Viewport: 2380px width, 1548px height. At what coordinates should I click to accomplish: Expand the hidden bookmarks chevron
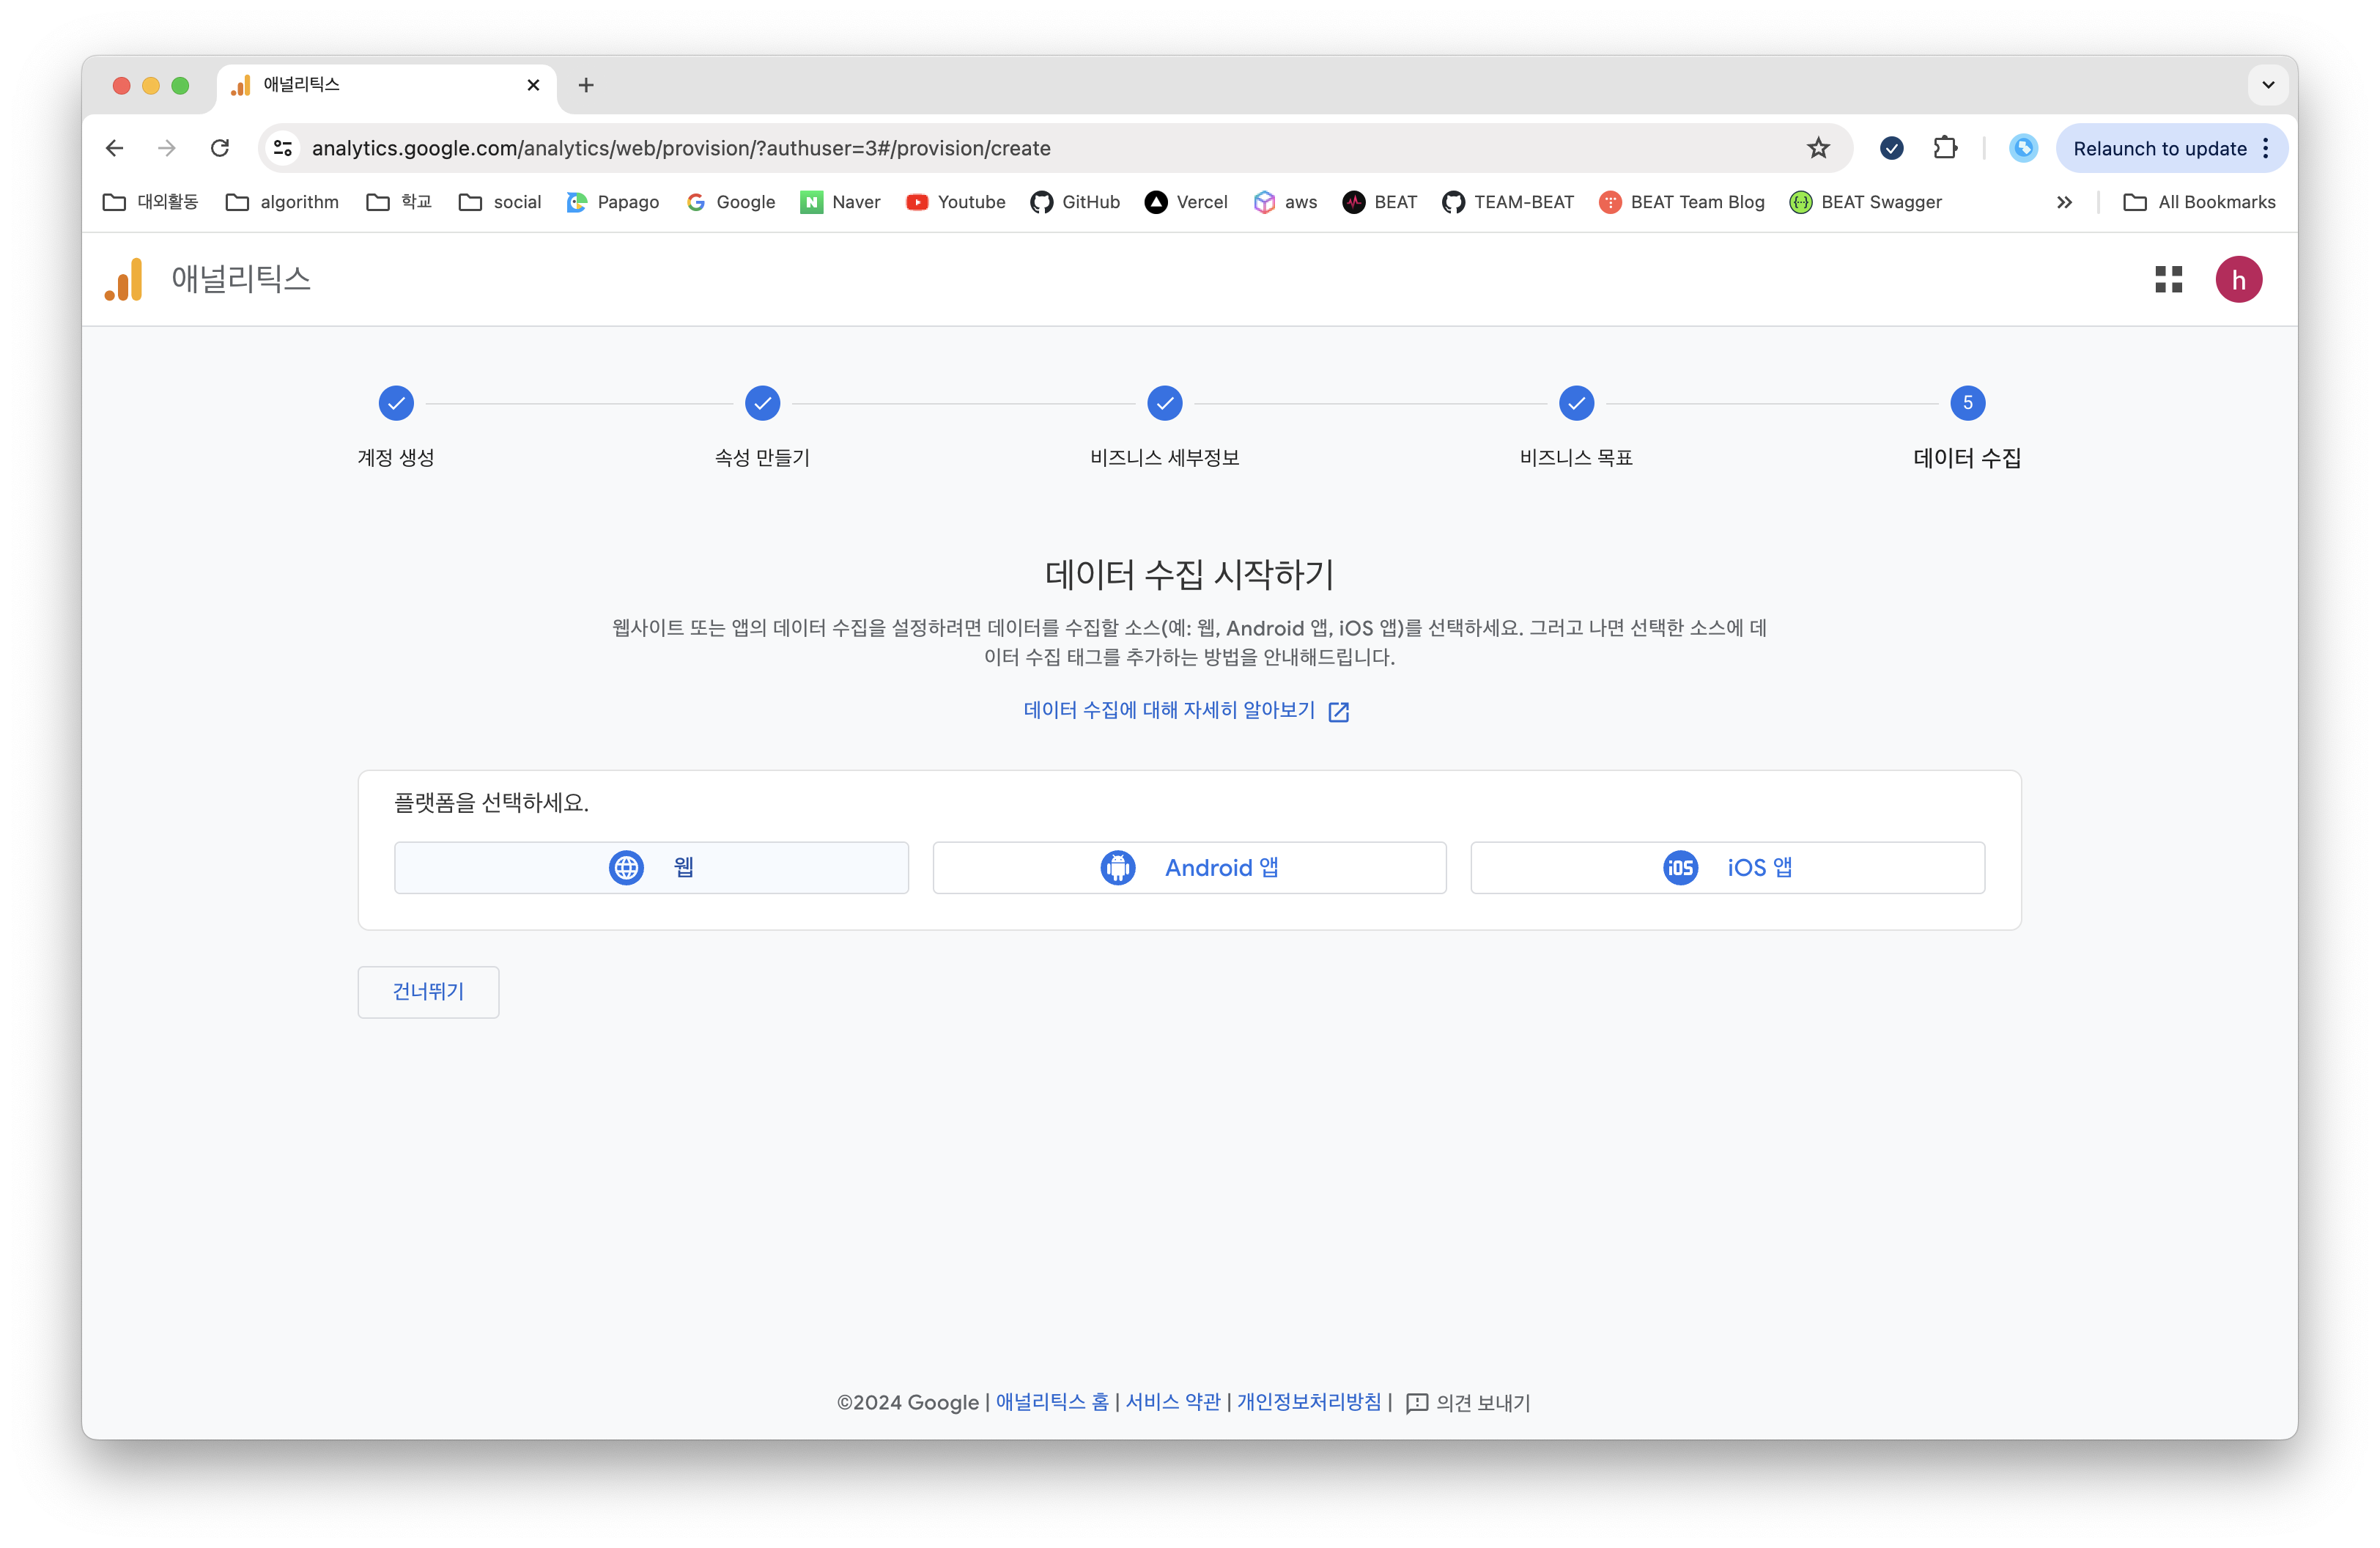click(2064, 202)
